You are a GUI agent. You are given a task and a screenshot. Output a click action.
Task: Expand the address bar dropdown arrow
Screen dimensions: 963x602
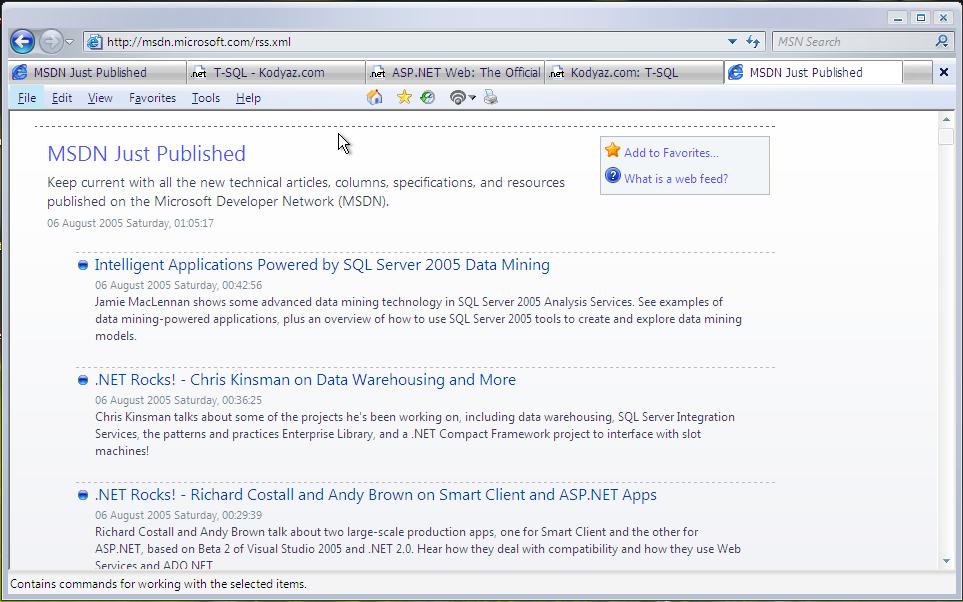pos(732,42)
